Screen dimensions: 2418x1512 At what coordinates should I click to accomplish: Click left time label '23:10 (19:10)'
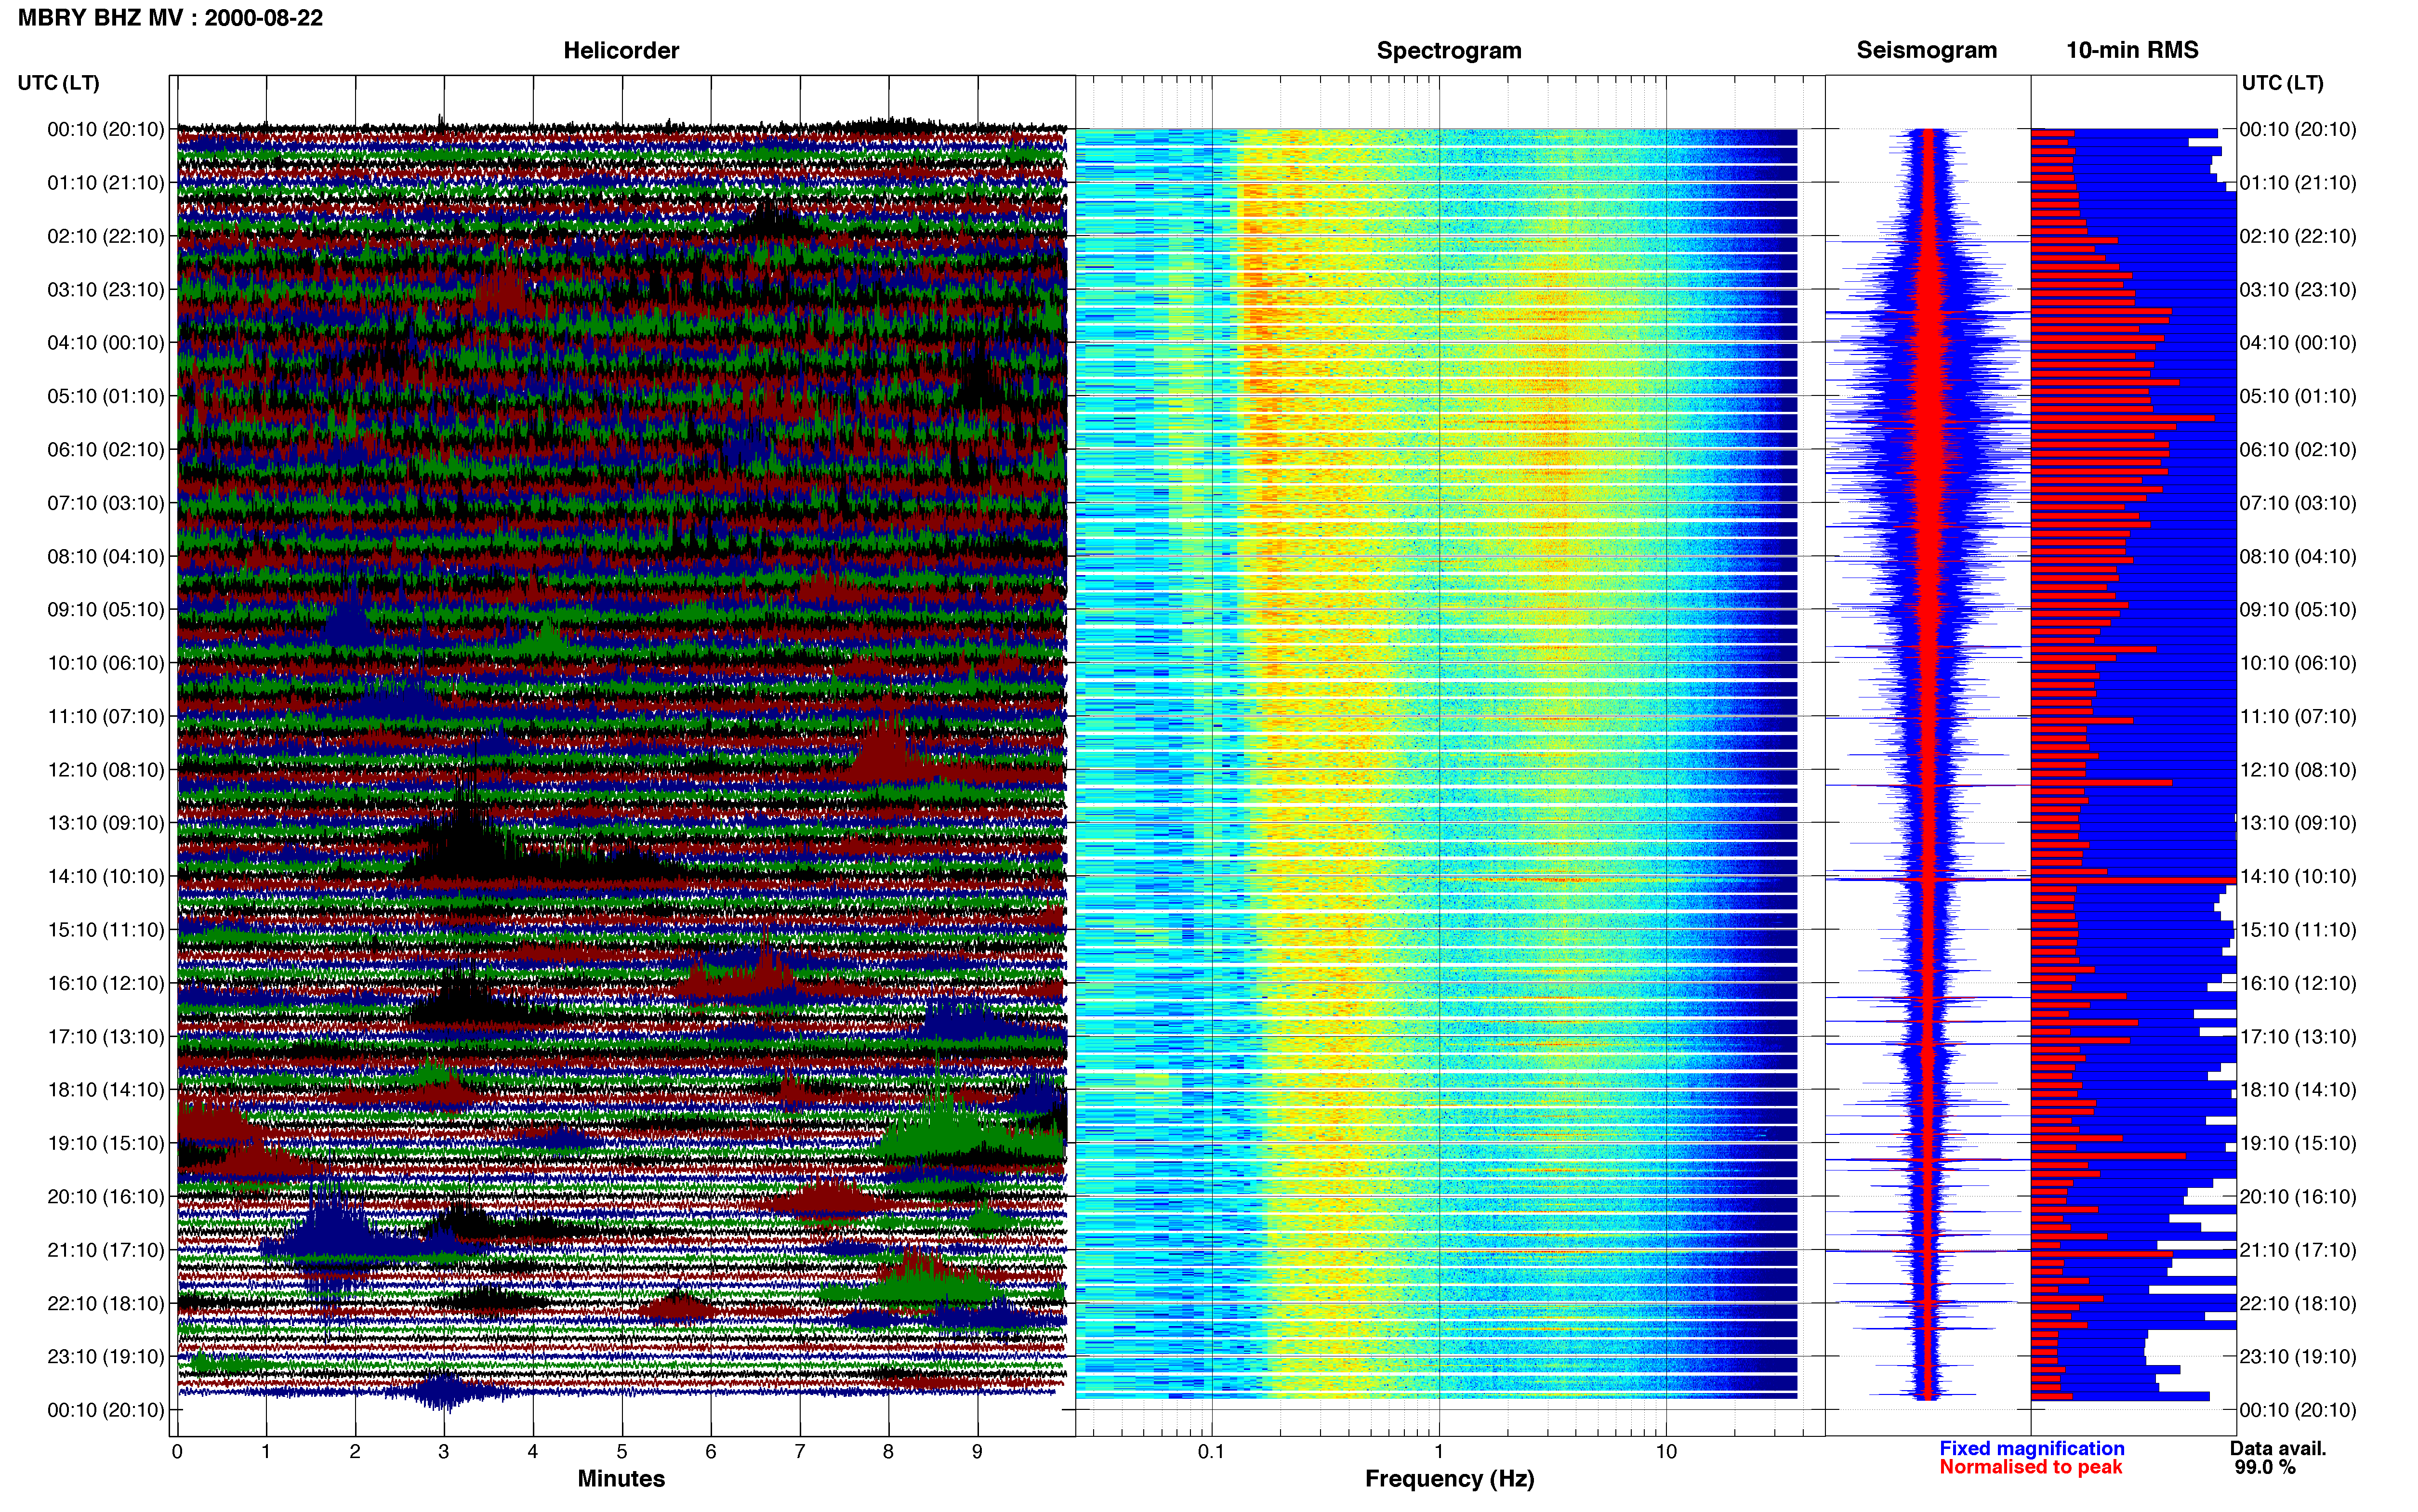106,1357
